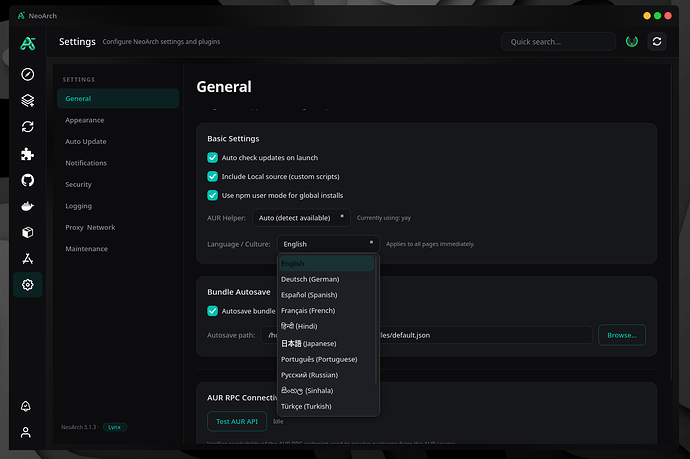This screenshot has width=690, height=459.
Task: Choose Hindi language option
Action: point(327,326)
